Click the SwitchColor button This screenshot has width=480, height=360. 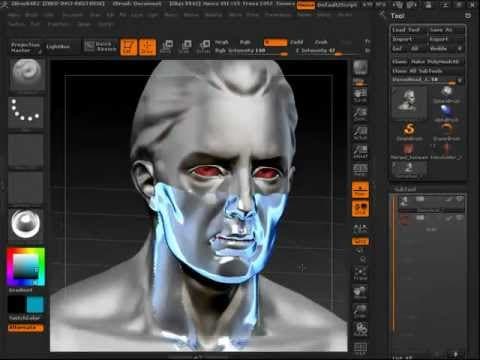point(25,318)
